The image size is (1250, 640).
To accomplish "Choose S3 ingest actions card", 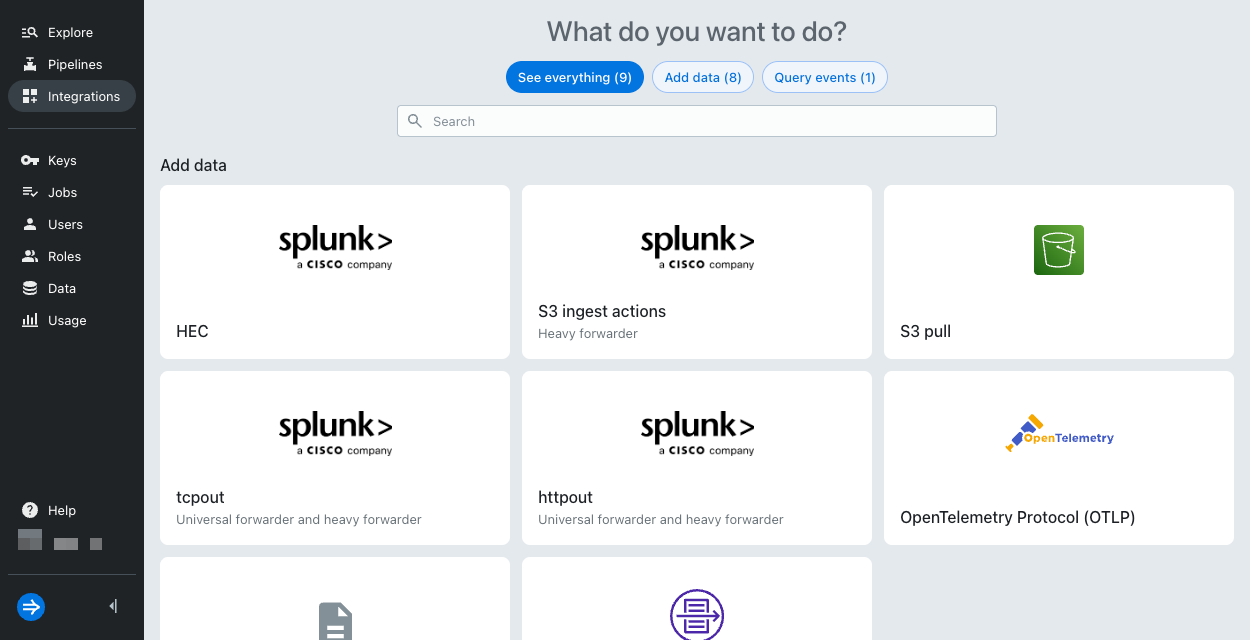I will [x=697, y=272].
